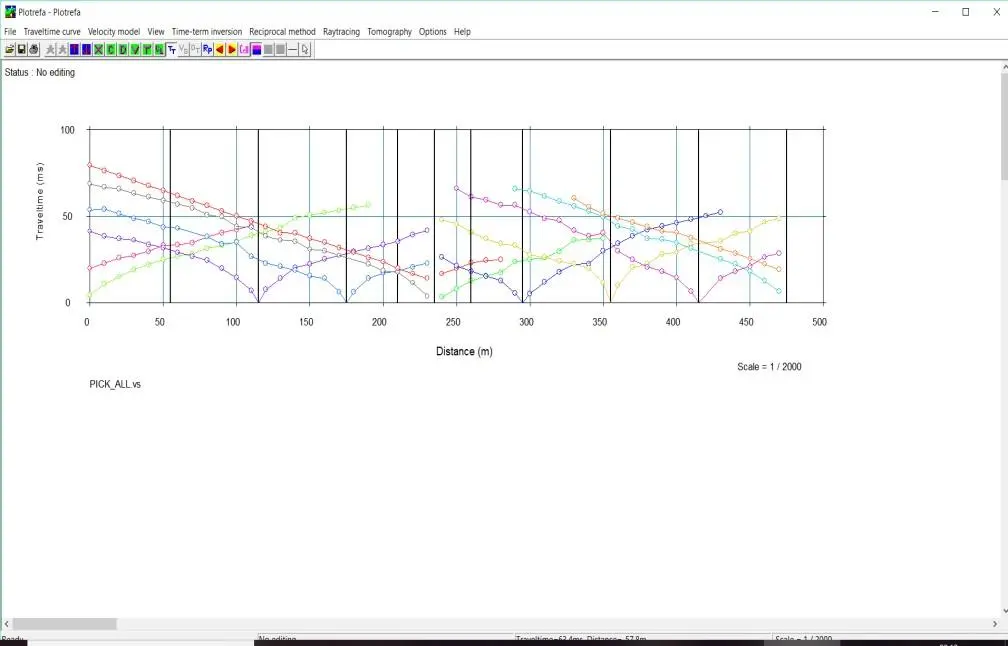1008x646 pixels.
Task: Click the horizontal scrollbar thumb
Action: (64, 624)
